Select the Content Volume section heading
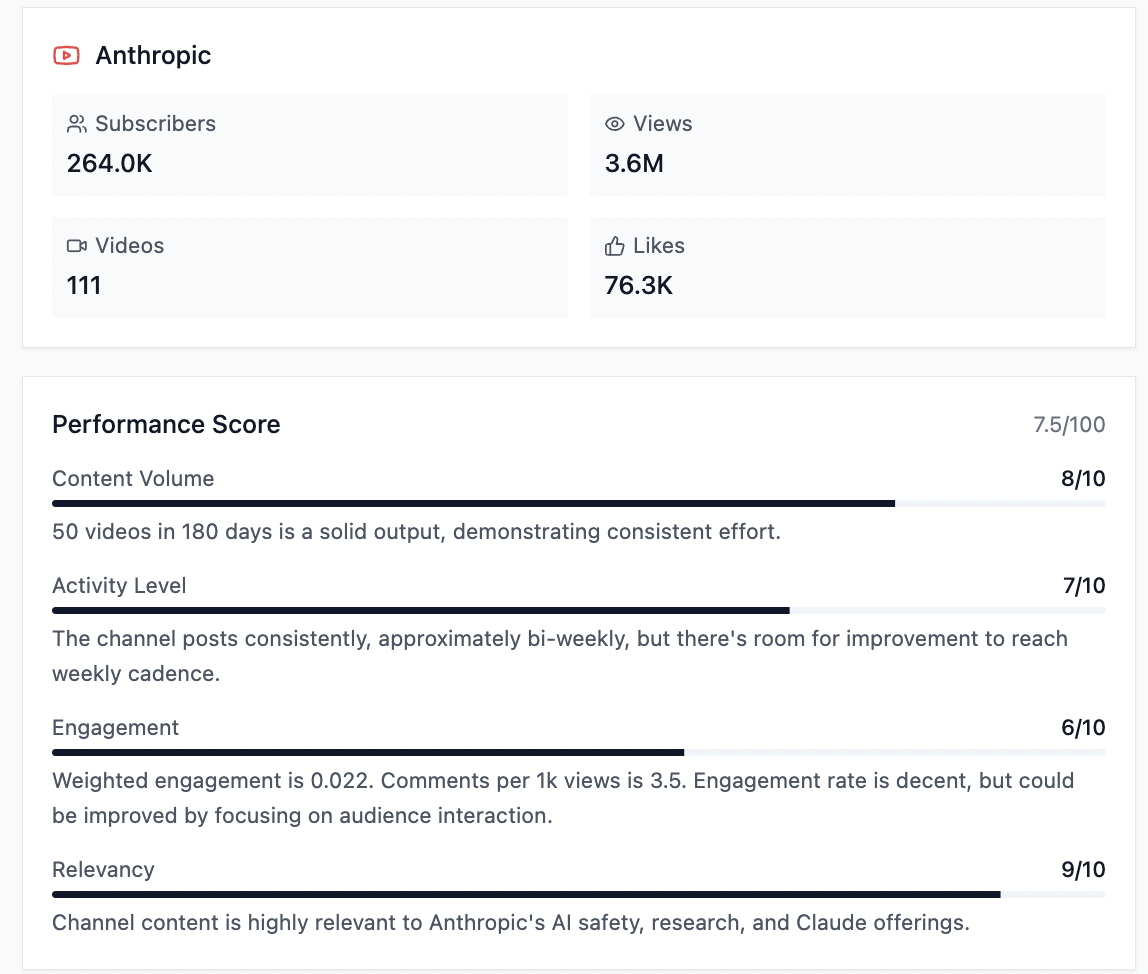The width and height of the screenshot is (1148, 974). 133,478
